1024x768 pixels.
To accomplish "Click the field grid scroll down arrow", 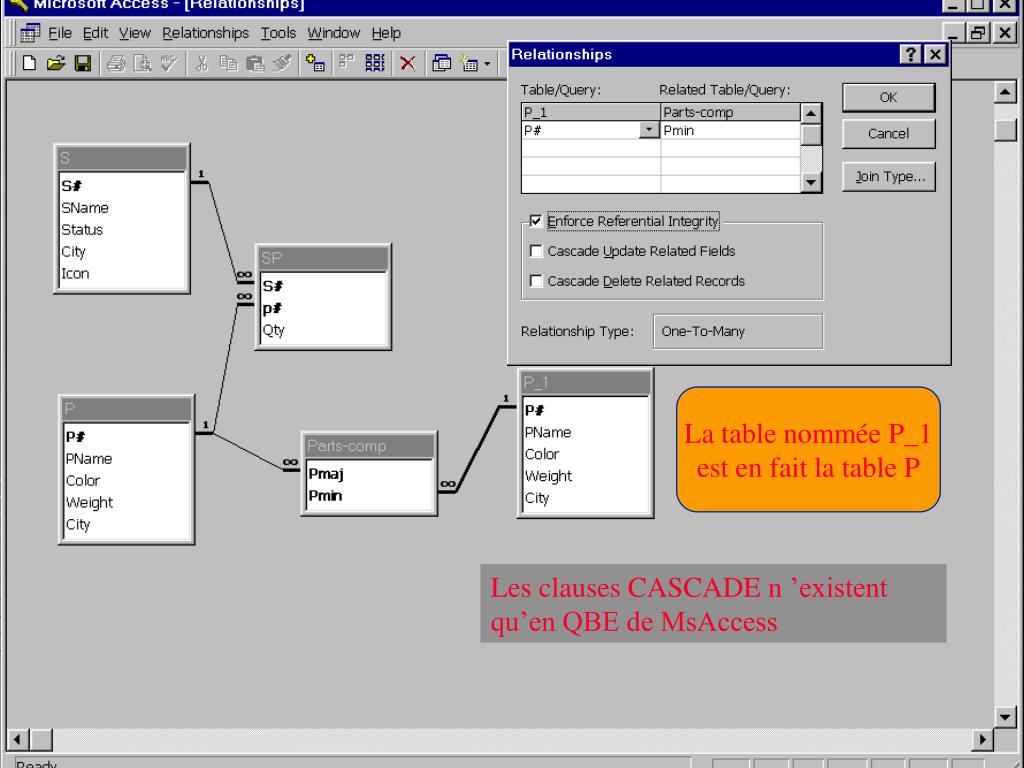I will tap(810, 182).
